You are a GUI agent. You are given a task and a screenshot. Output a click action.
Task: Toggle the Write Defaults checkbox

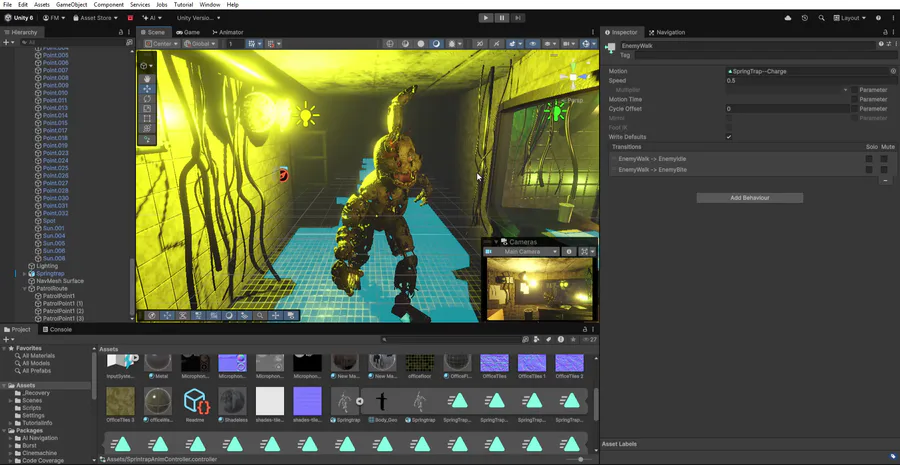point(729,137)
